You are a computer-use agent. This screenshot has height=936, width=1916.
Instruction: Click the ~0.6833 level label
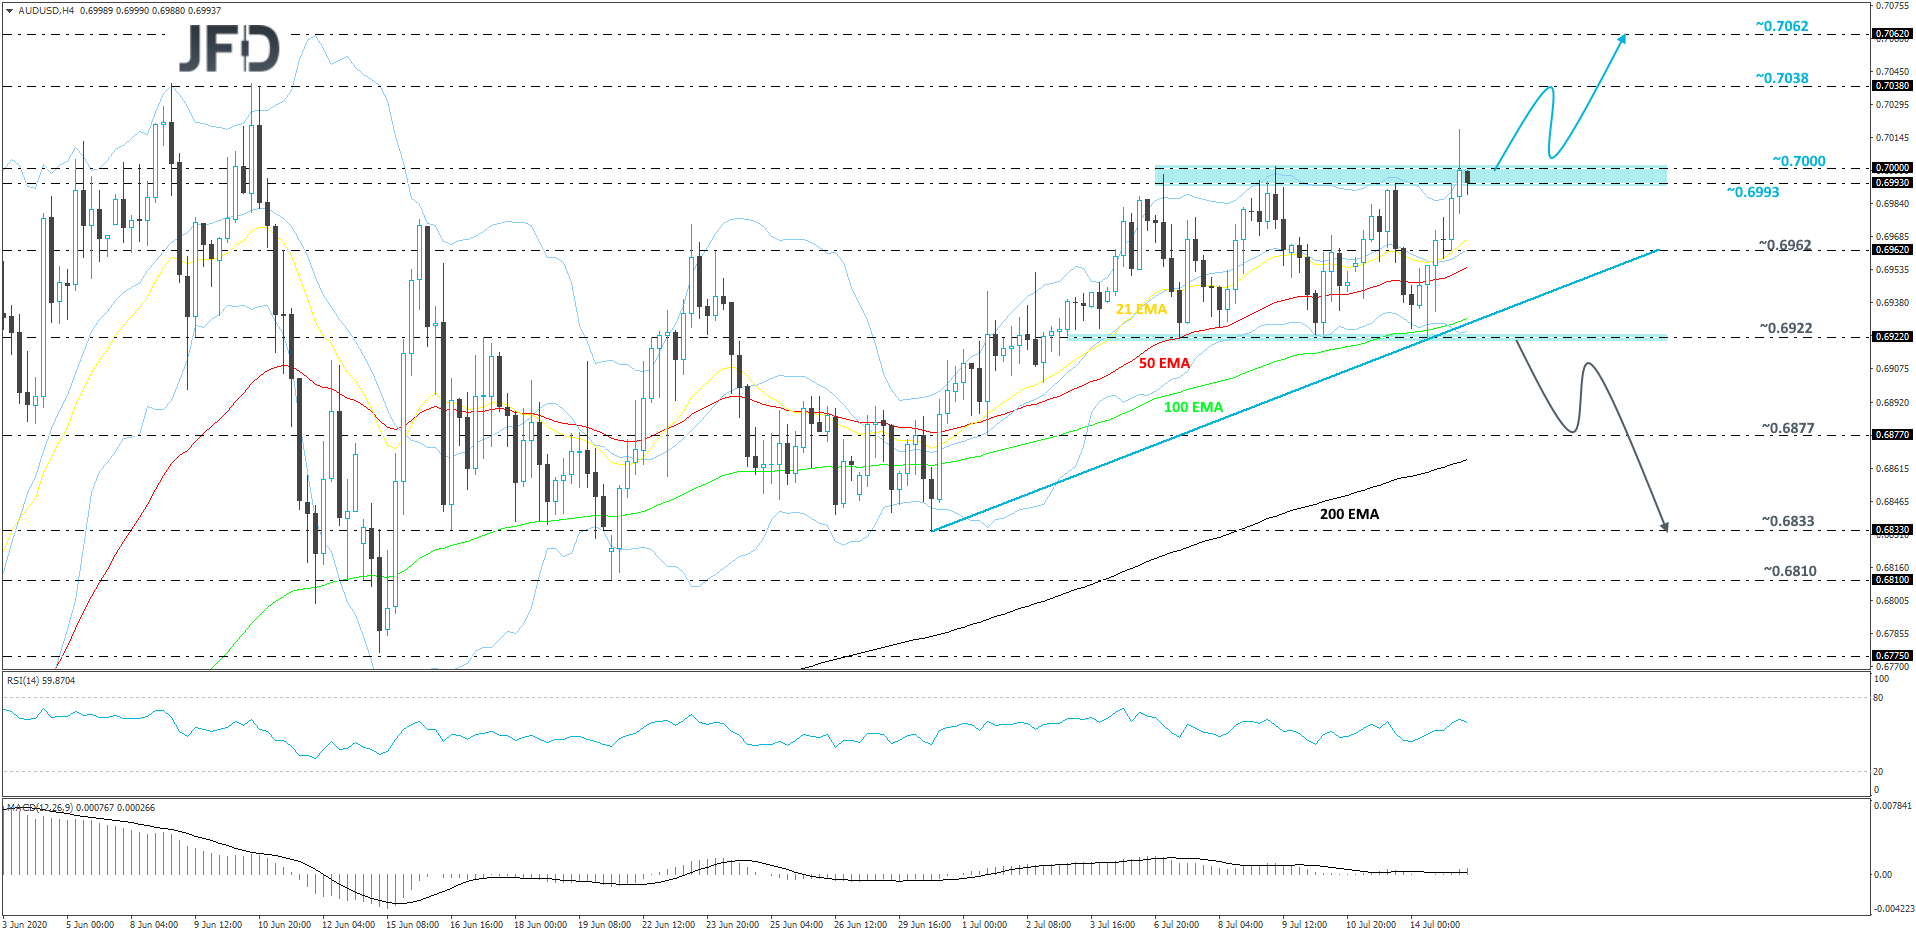1788,521
